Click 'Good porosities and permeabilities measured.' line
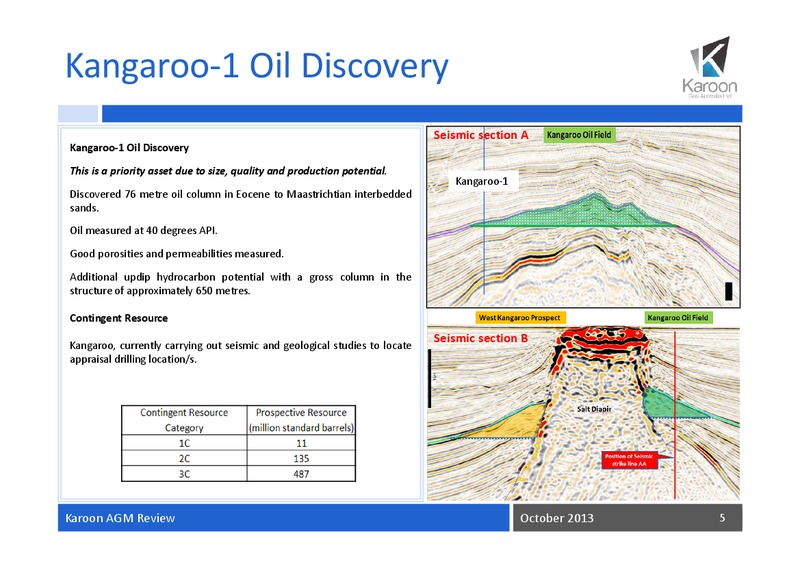 click(177, 254)
